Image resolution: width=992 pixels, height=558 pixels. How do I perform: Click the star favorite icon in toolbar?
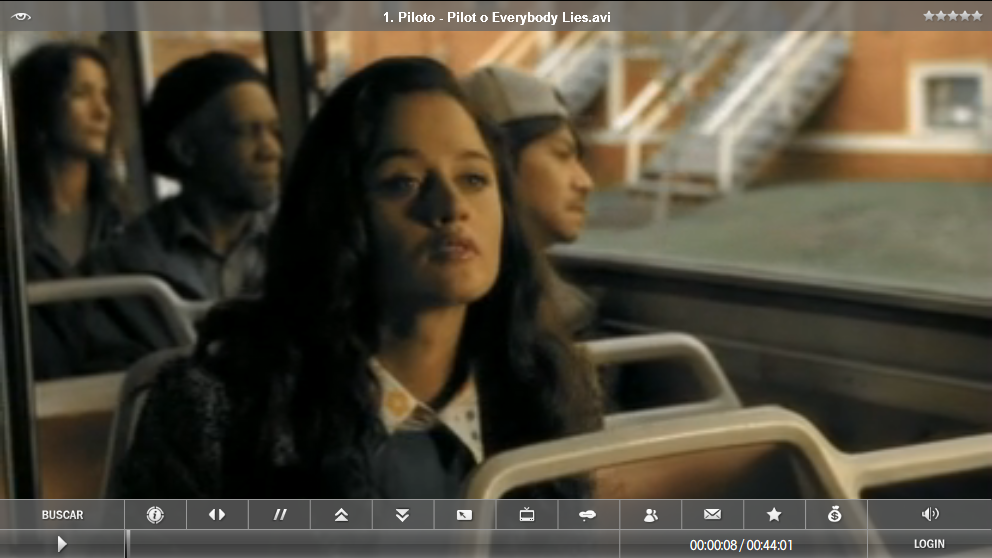774,514
